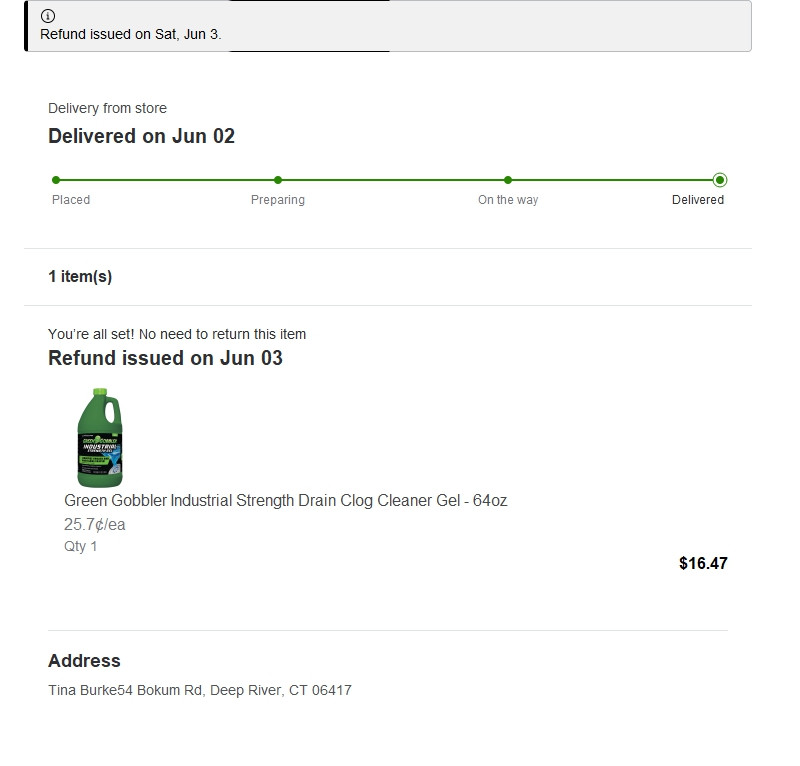Click the 25.7¢/ea unit price
This screenshot has width=800, height=766.
coord(95,525)
